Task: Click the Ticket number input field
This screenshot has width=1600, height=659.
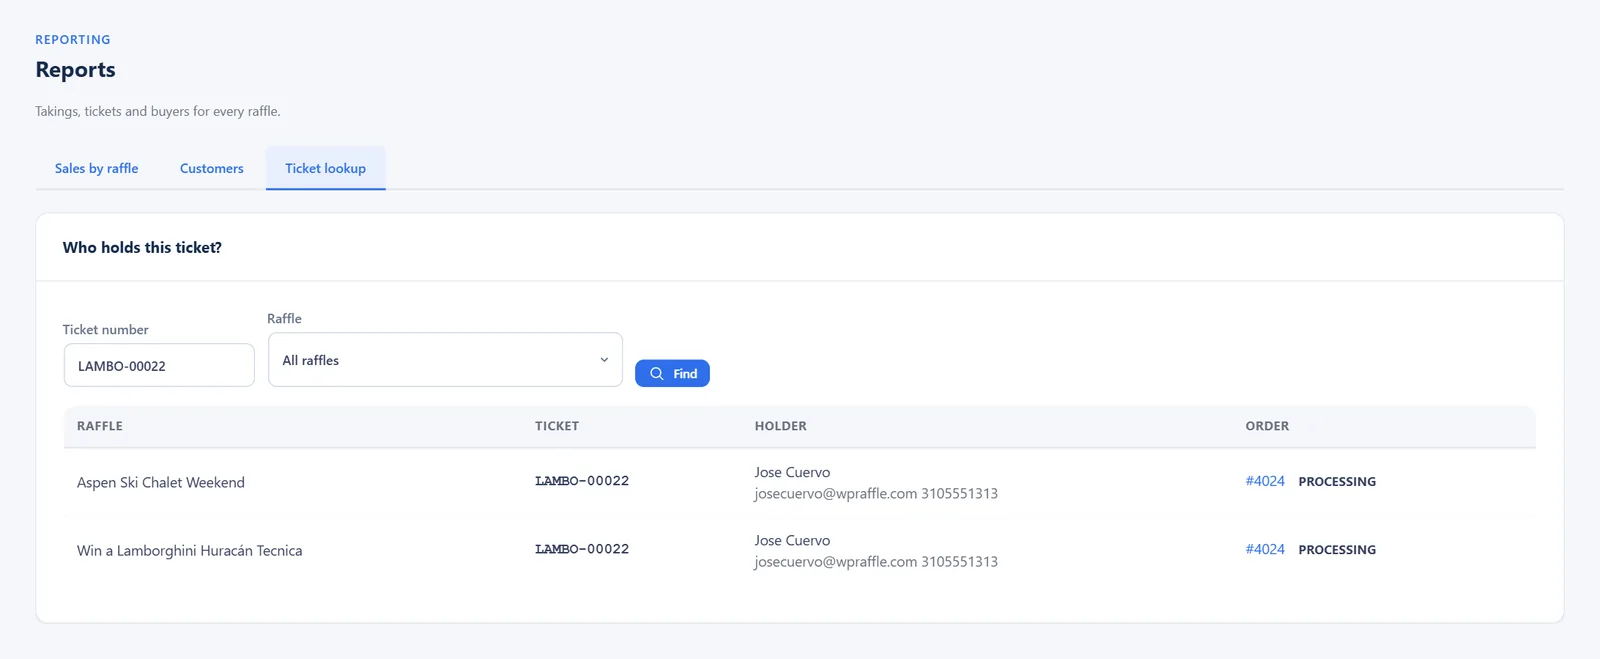Action: (x=159, y=365)
